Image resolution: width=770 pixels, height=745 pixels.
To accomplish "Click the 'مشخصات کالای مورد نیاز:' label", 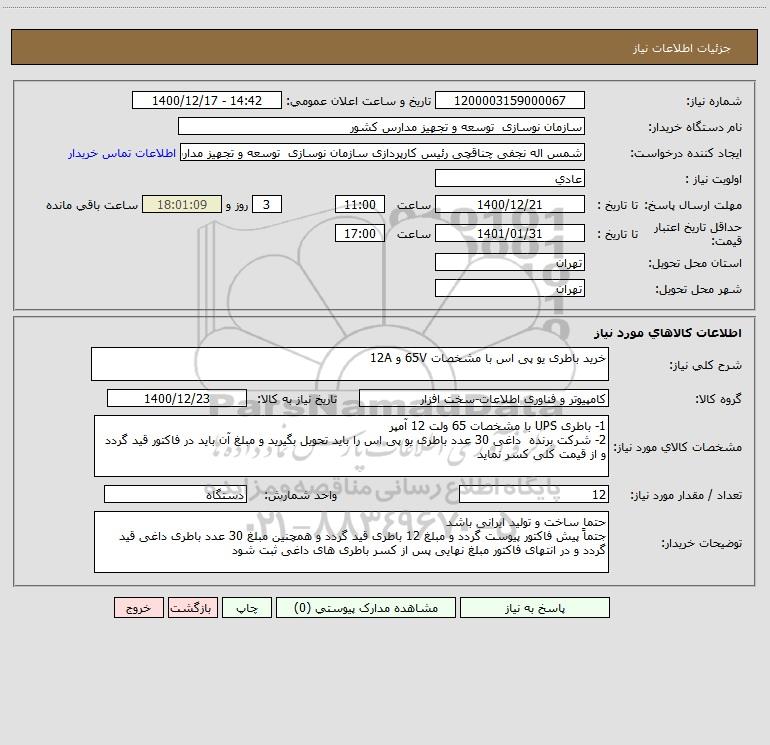I will coord(678,447).
